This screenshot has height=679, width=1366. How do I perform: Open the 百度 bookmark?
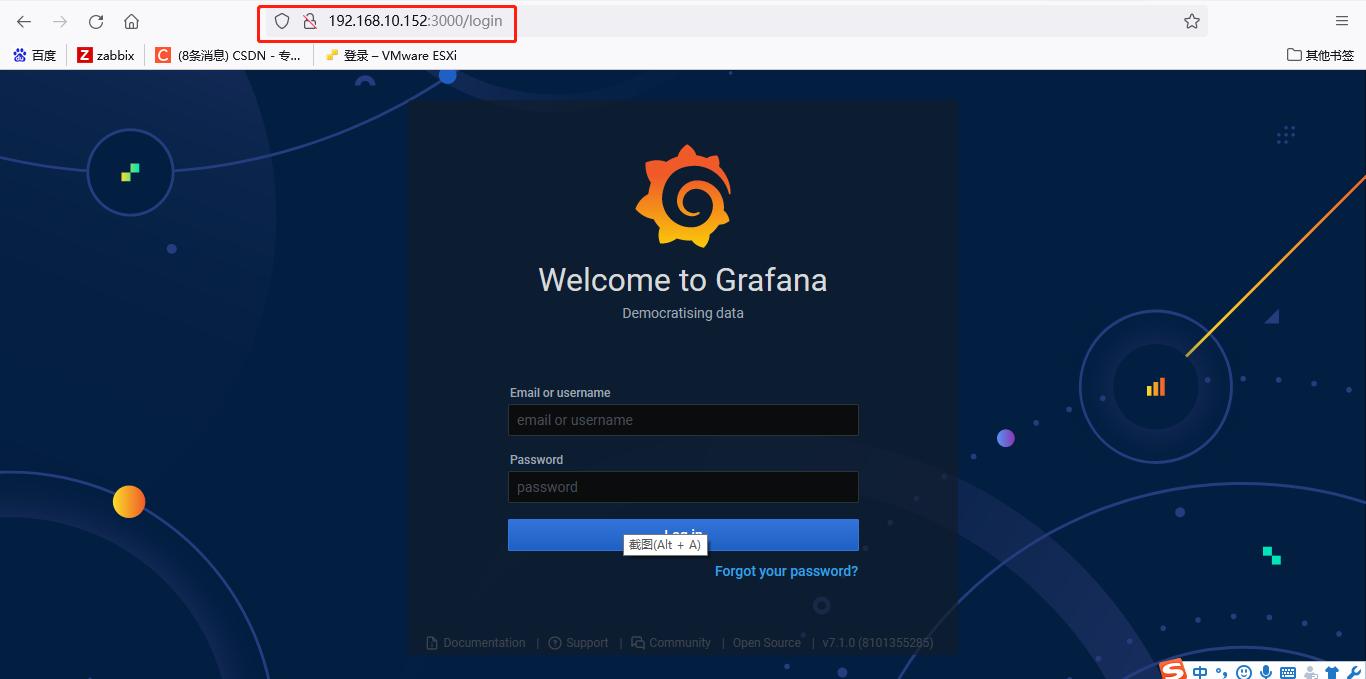pyautogui.click(x=35, y=55)
